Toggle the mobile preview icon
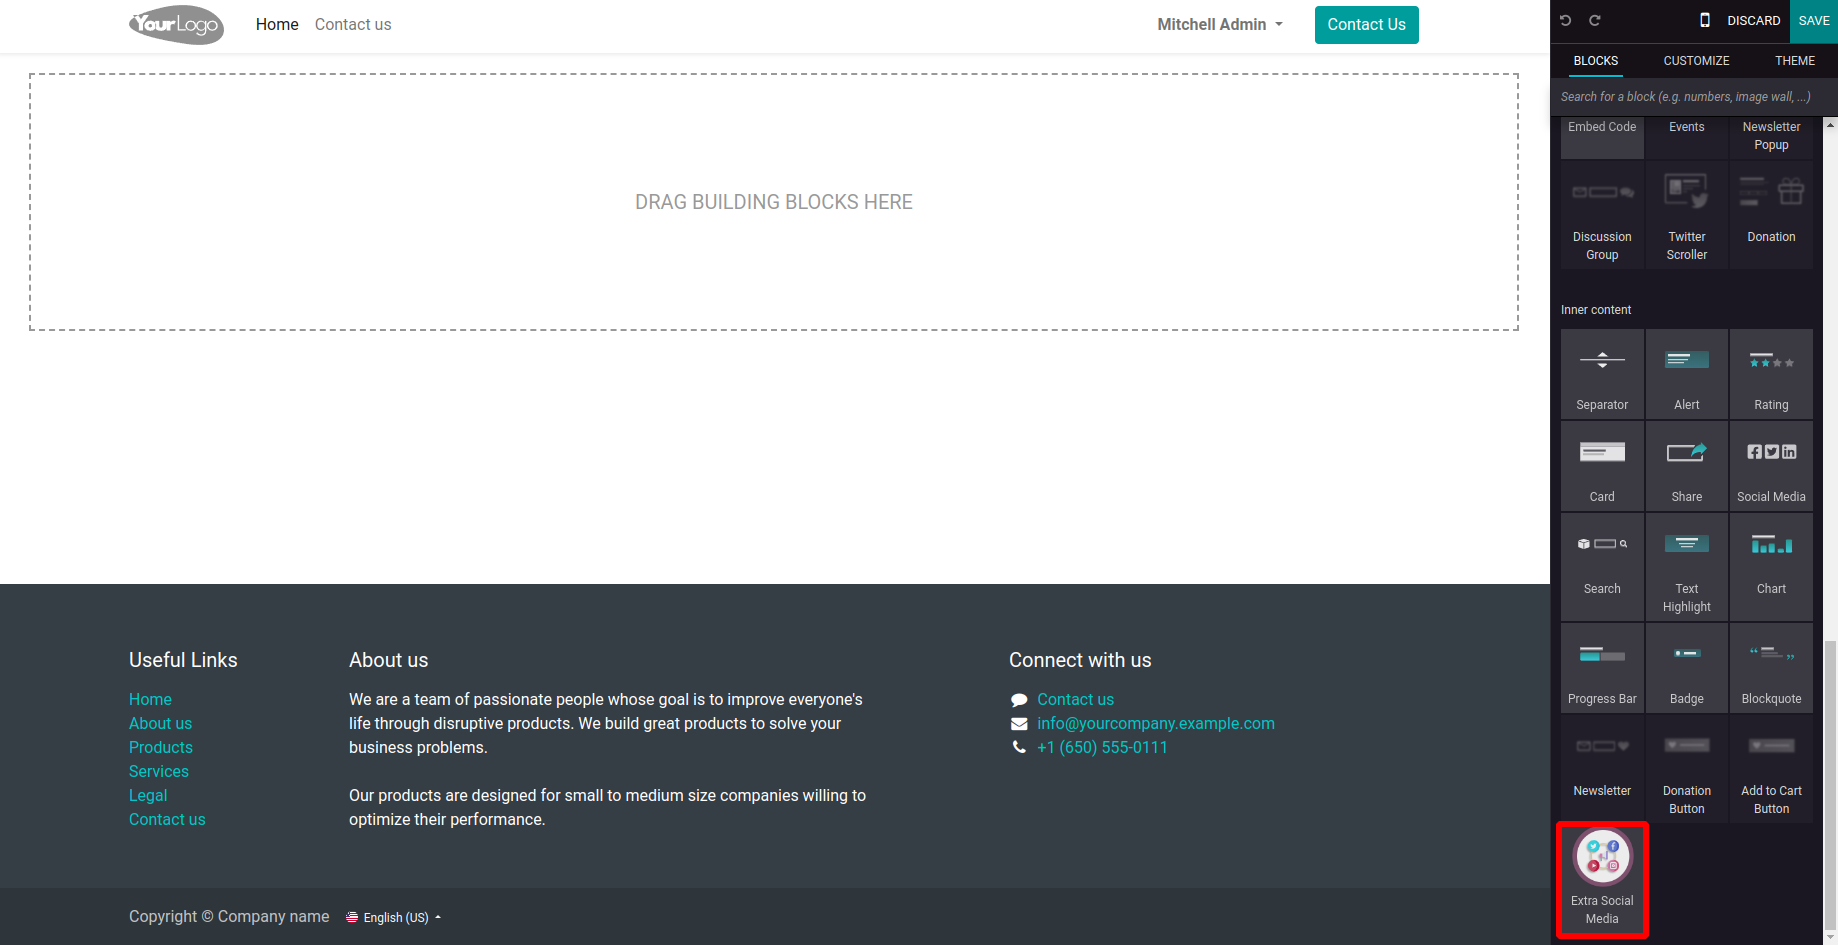This screenshot has width=1838, height=945. pyautogui.click(x=1705, y=20)
